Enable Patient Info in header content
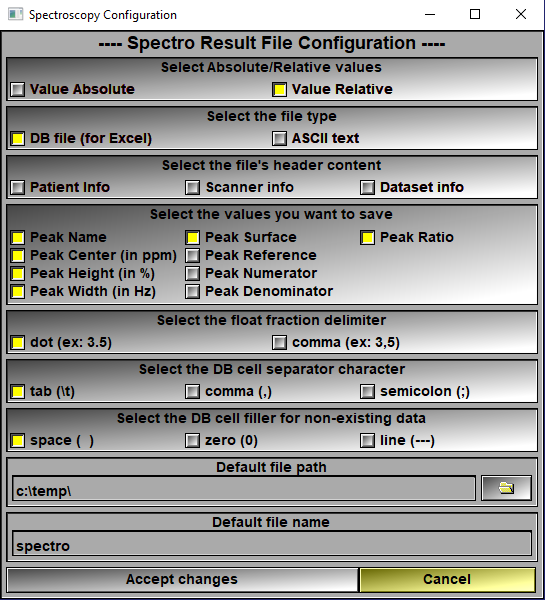Viewport: 545px width, 600px height. [18, 188]
